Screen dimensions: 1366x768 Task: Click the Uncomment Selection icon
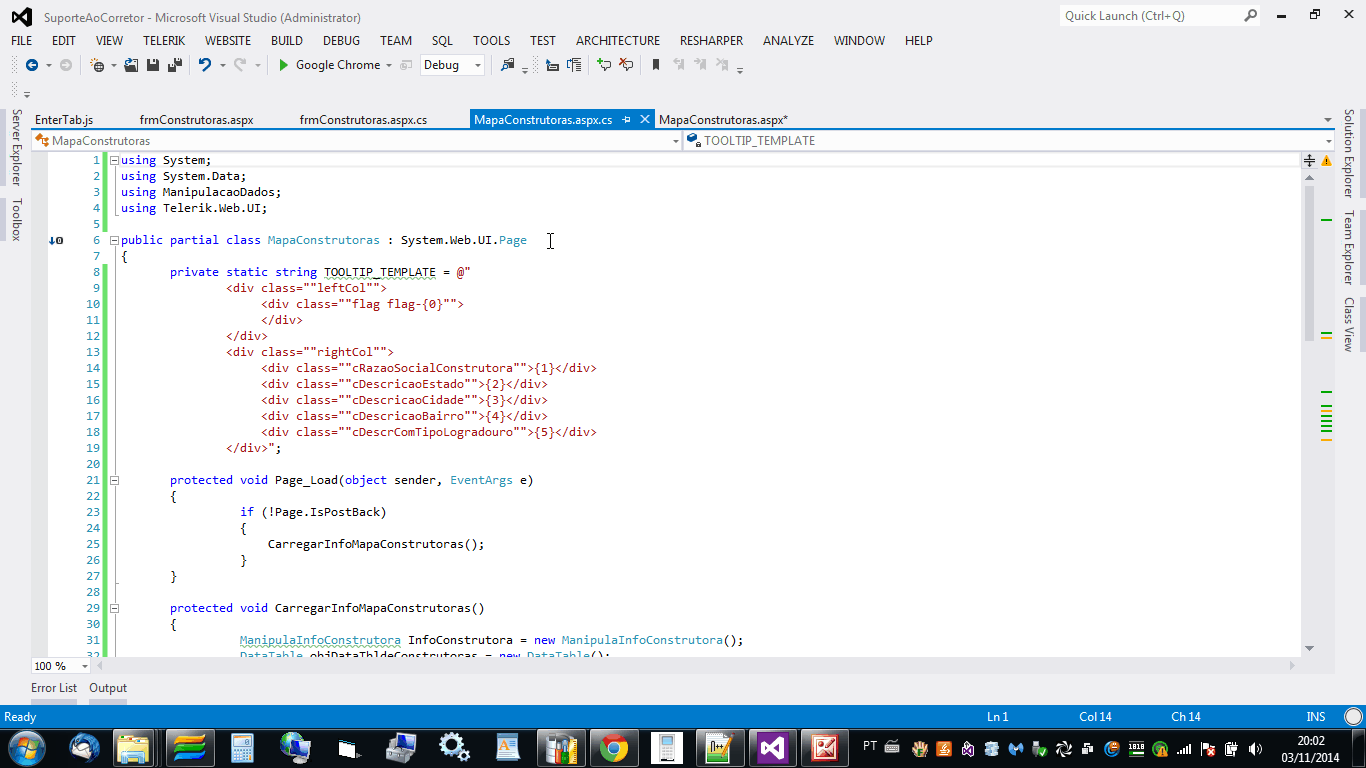point(626,65)
